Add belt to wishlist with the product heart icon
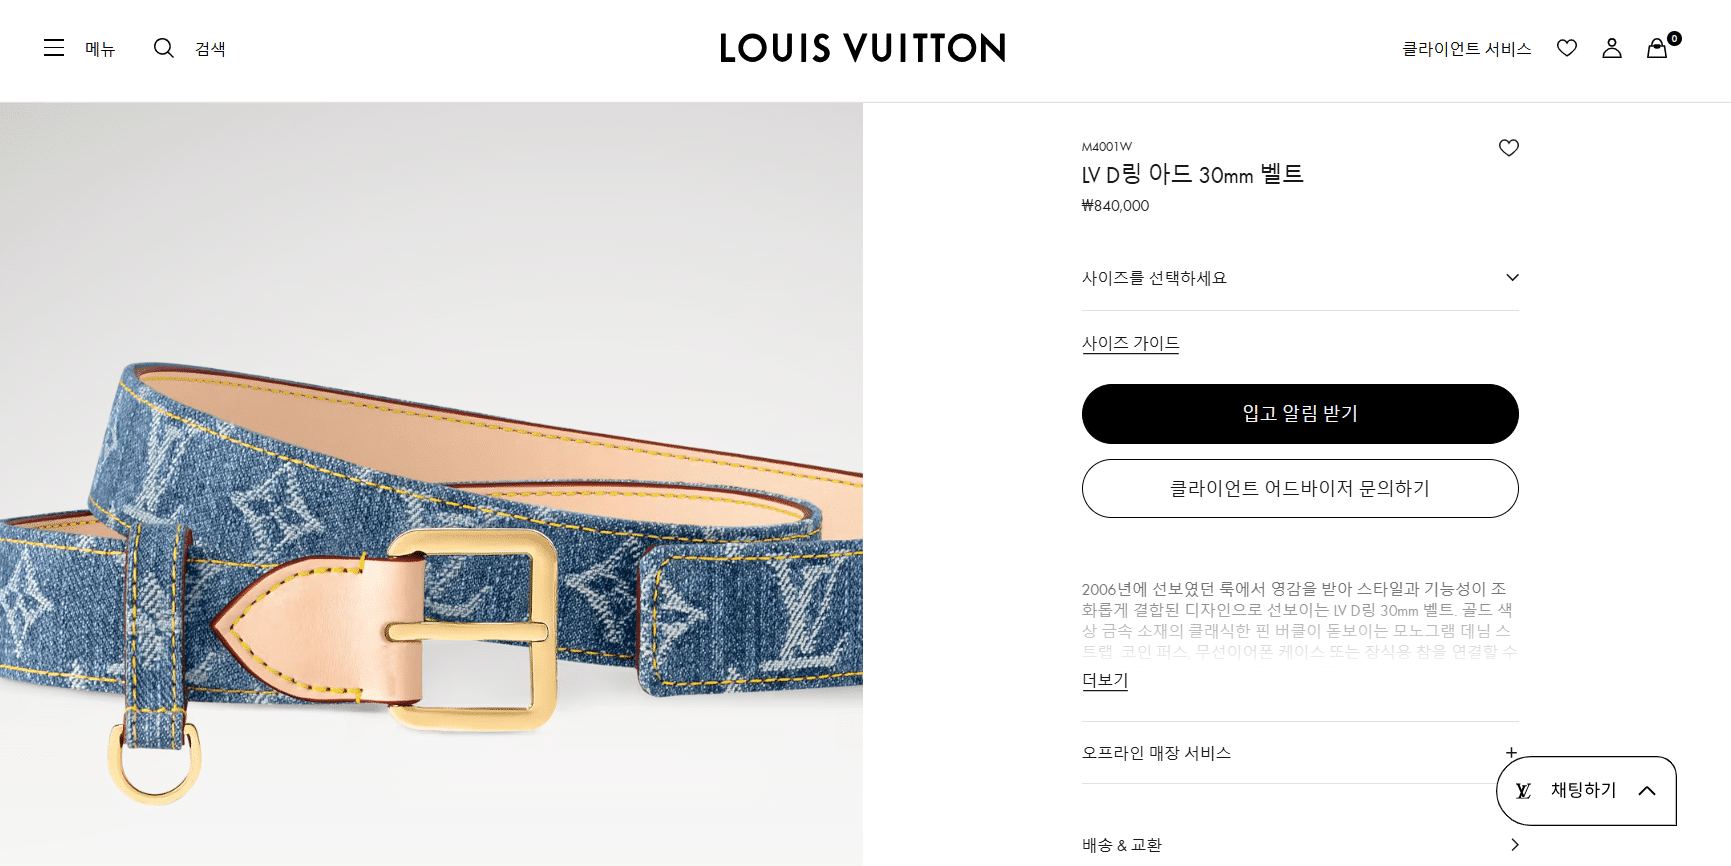This screenshot has height=866, width=1731. [1509, 148]
